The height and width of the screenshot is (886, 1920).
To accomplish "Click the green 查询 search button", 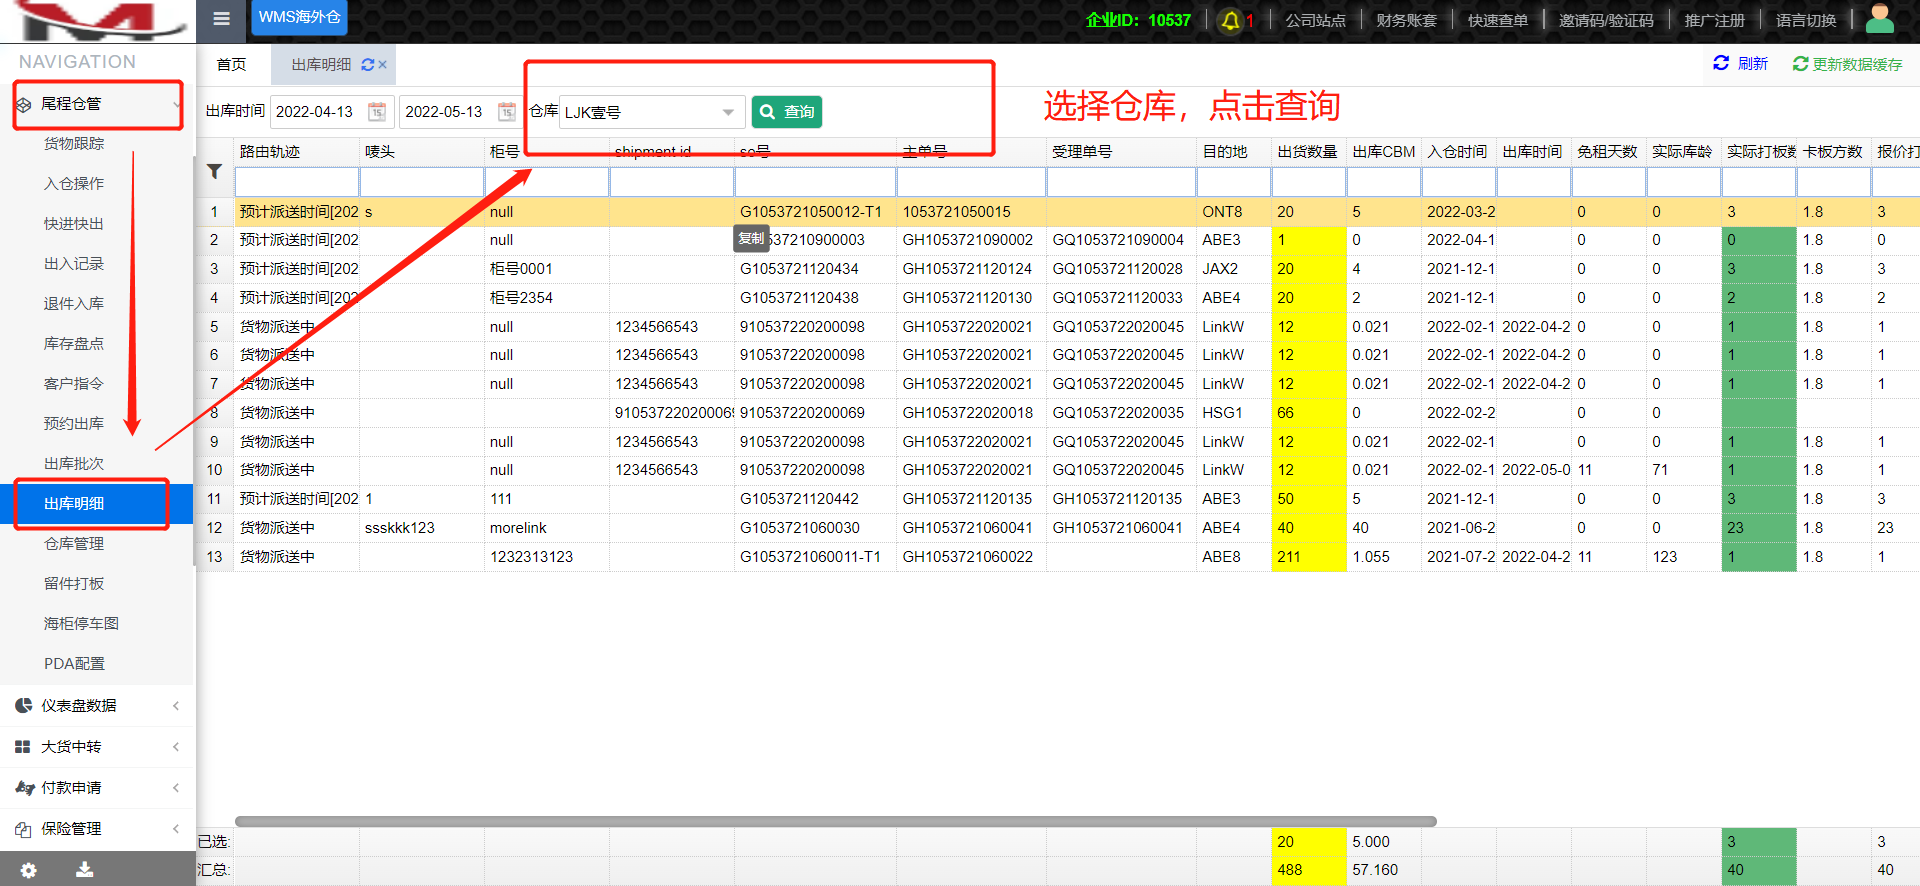I will coord(786,112).
